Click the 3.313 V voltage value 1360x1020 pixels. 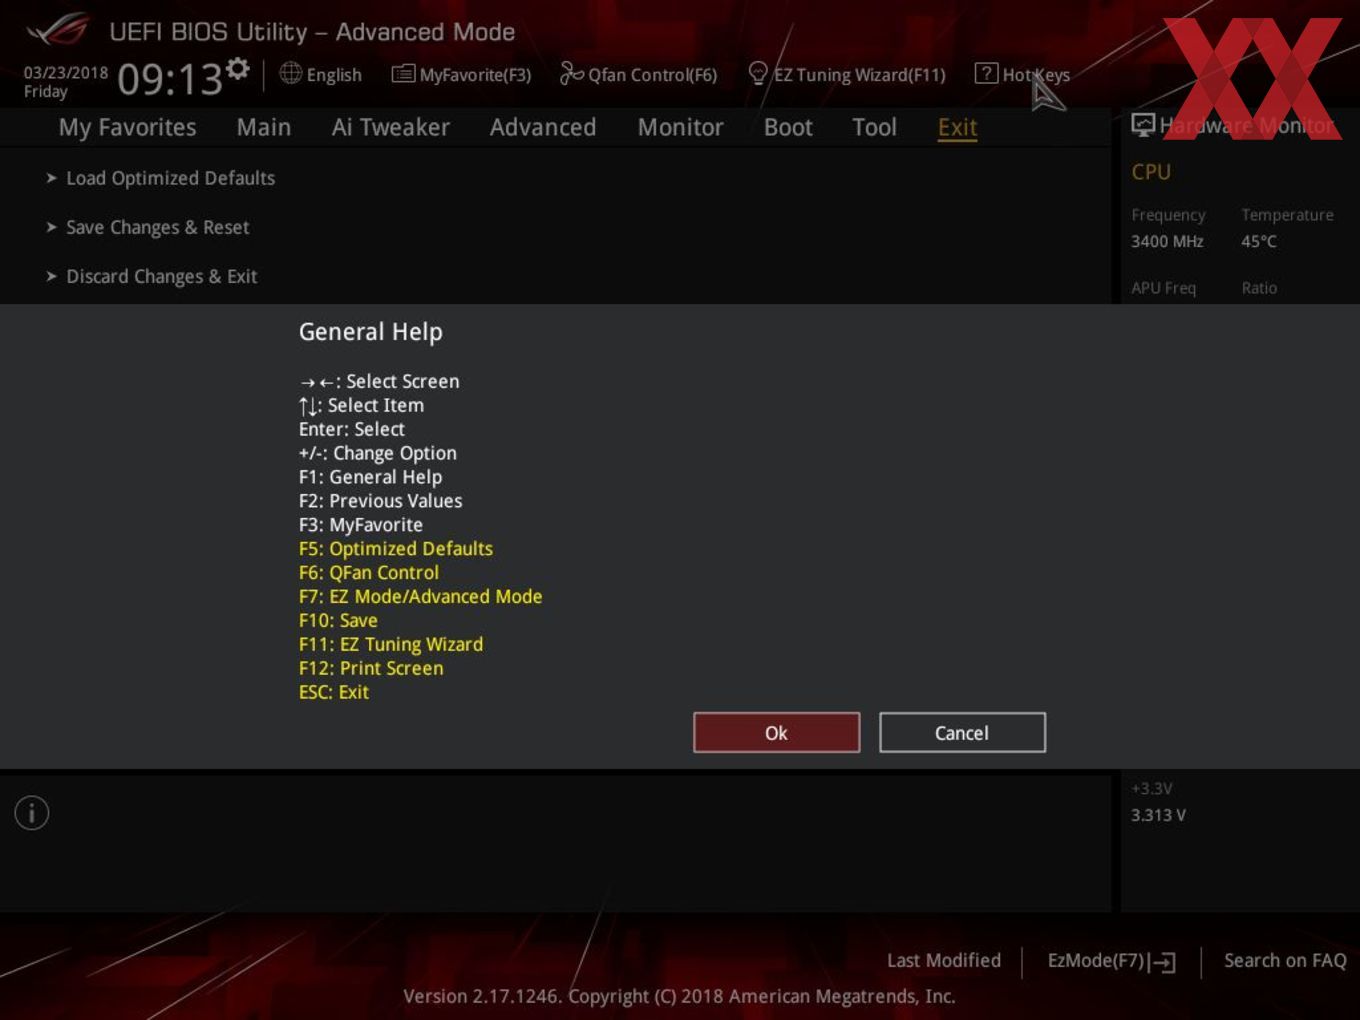coord(1158,815)
